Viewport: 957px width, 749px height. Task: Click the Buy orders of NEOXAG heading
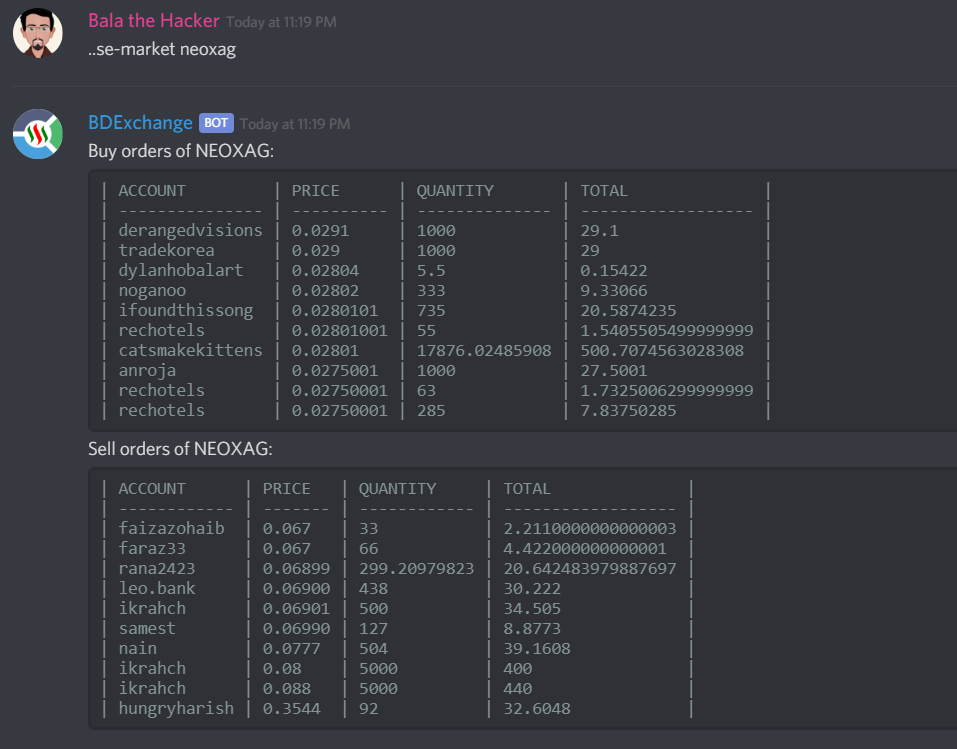point(181,151)
